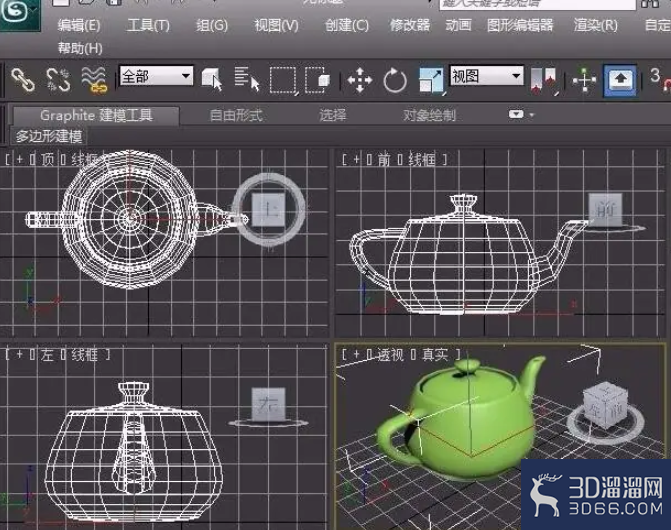This screenshot has height=530, width=671.
Task: Open the 工具(T) menu
Action: click(148, 25)
